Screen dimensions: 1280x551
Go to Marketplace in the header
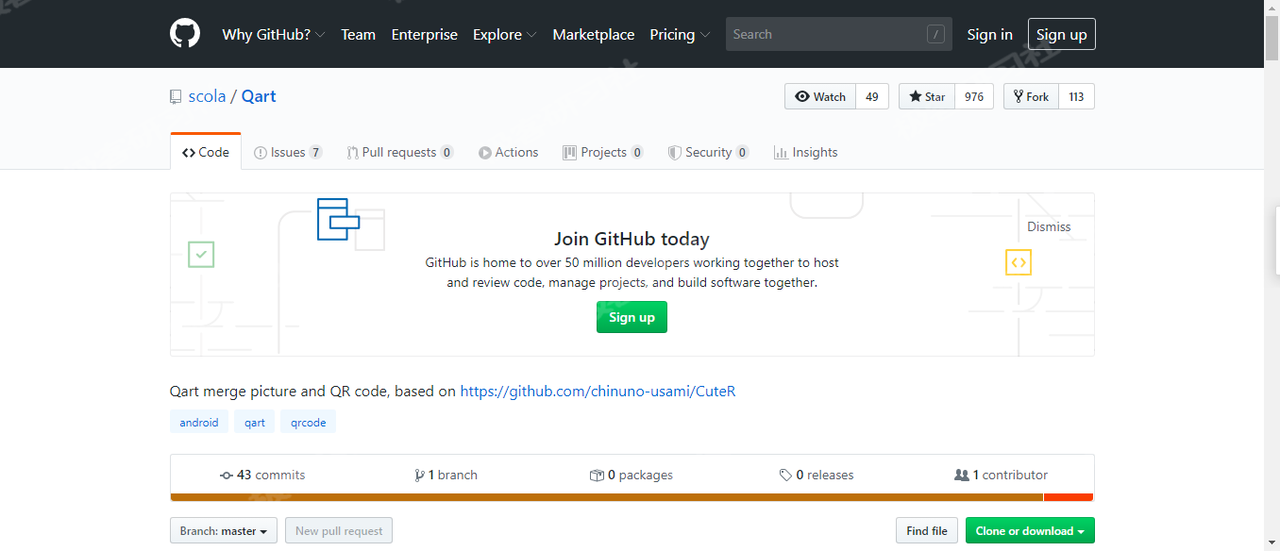593,34
